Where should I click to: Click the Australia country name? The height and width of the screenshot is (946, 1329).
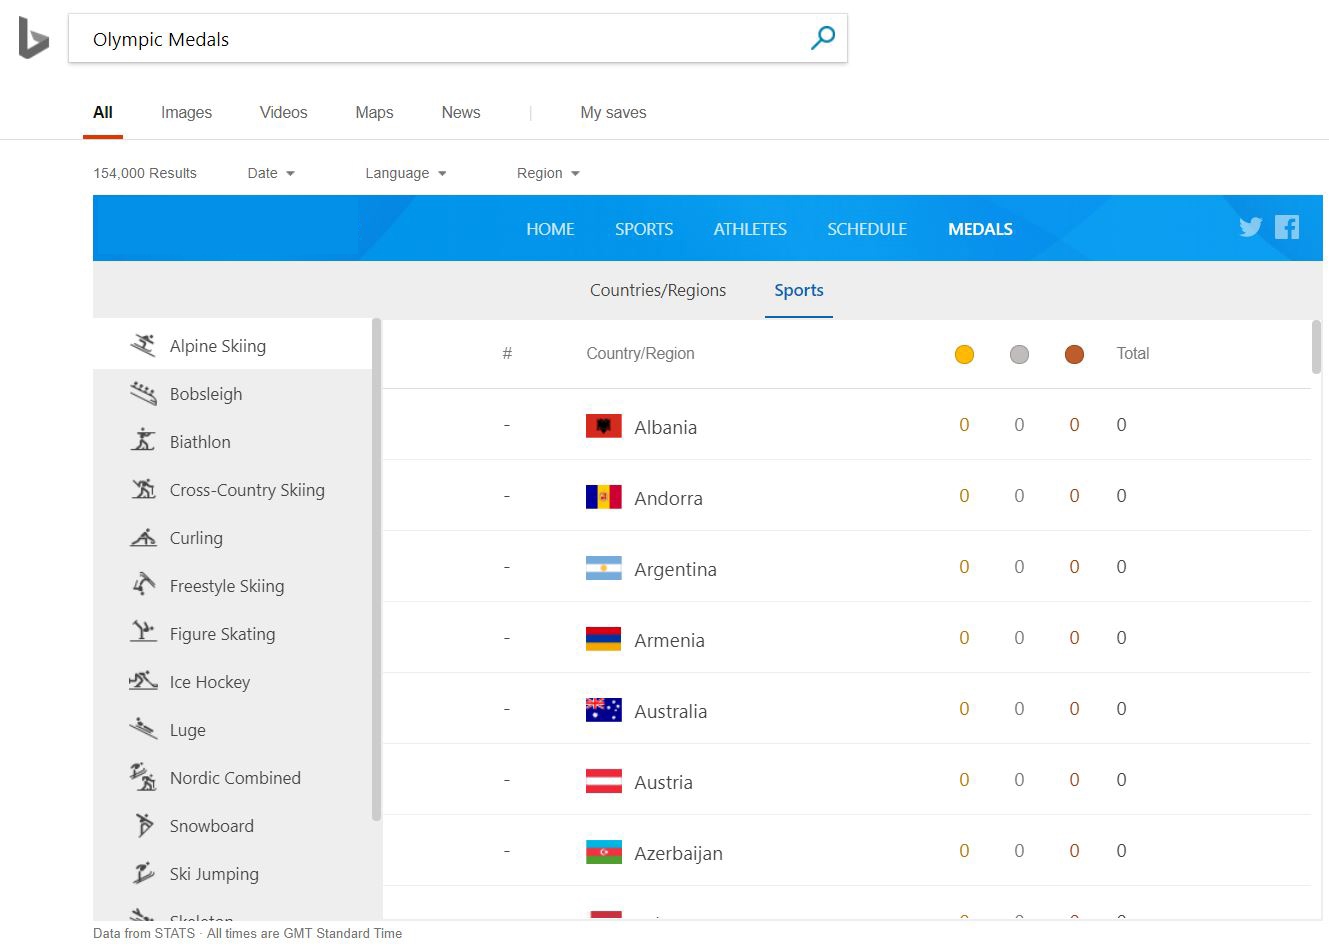click(670, 711)
